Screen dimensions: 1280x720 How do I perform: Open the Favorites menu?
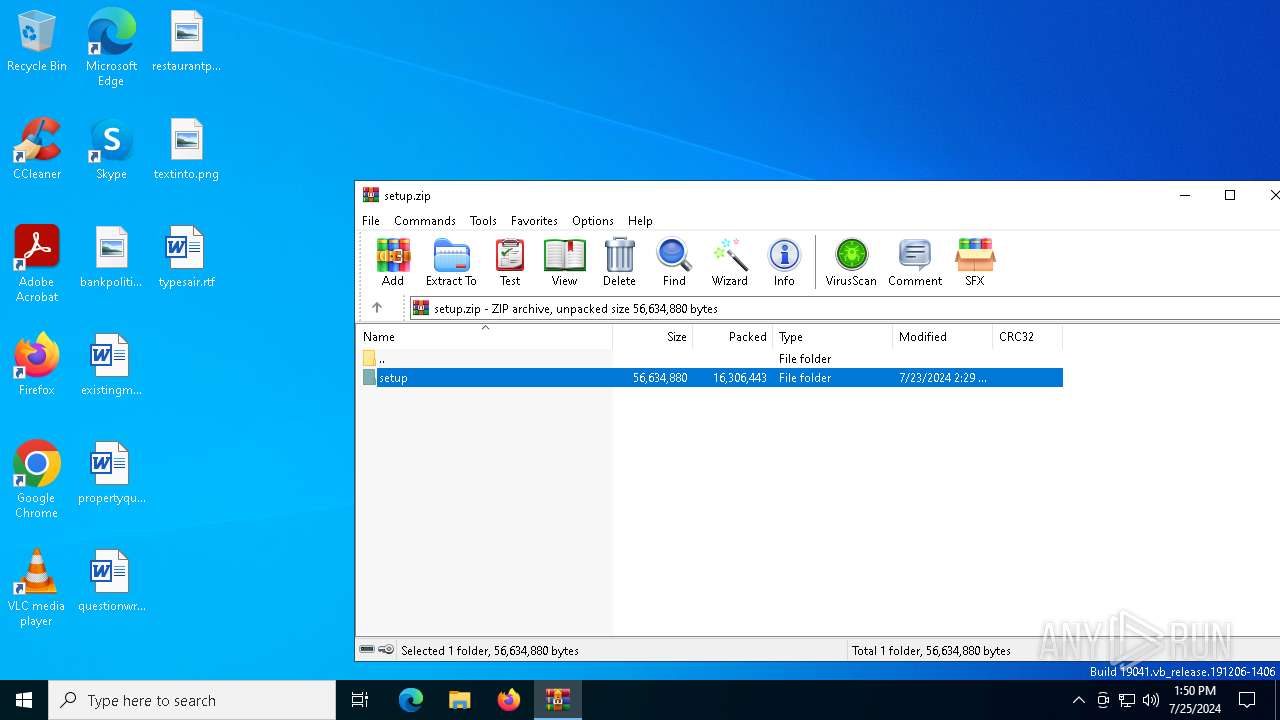pos(534,221)
